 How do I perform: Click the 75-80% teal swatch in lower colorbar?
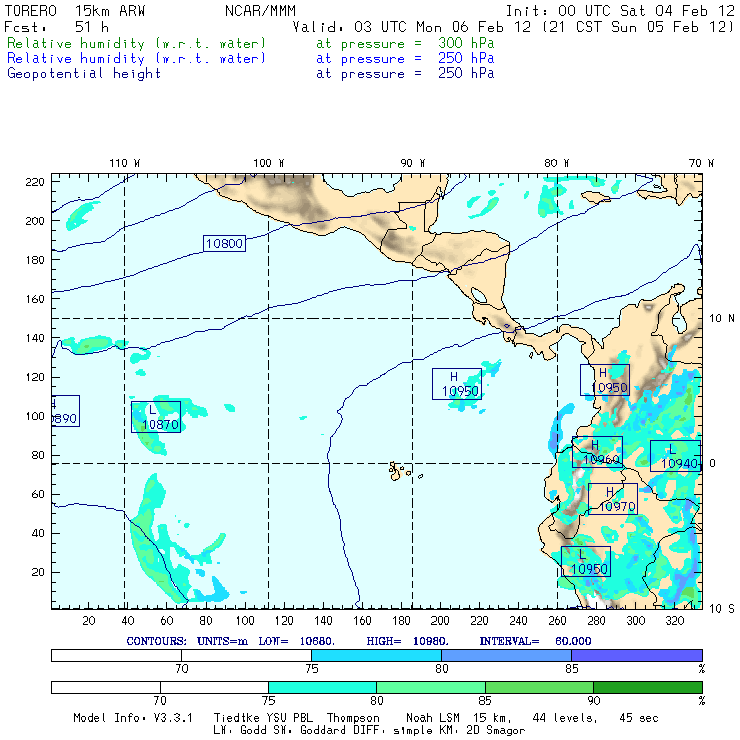tap(322, 687)
